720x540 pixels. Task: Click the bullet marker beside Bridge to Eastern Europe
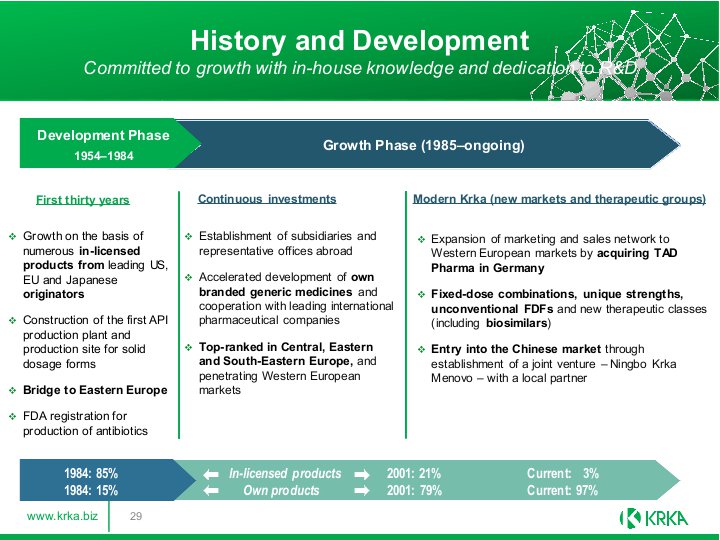click(x=12, y=391)
